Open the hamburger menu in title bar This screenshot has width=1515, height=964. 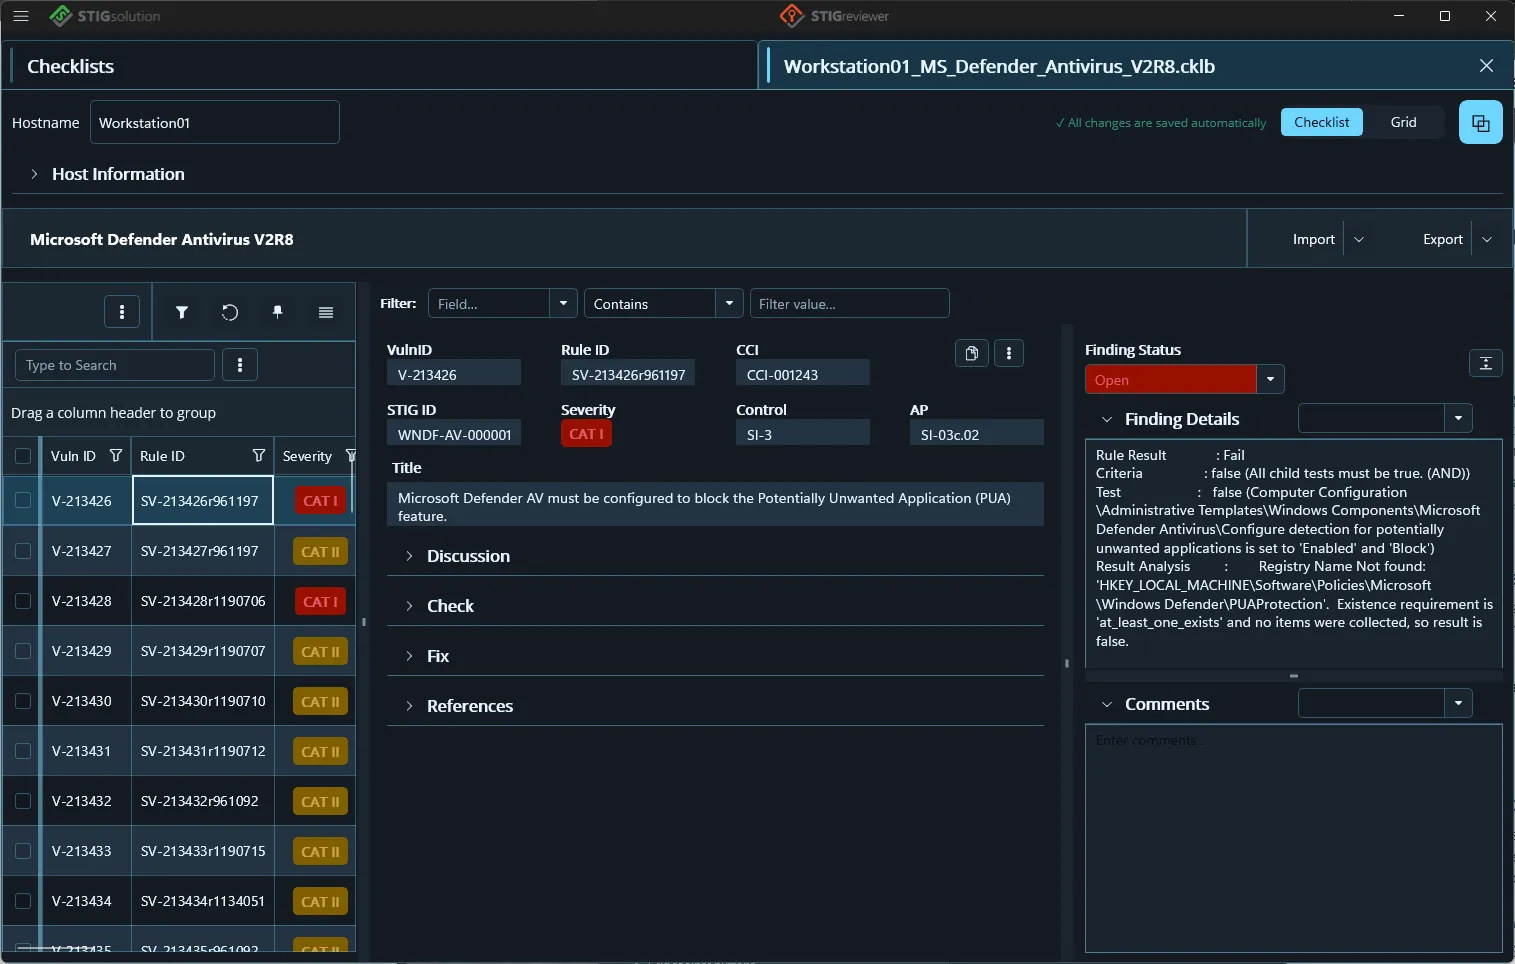pos(21,16)
